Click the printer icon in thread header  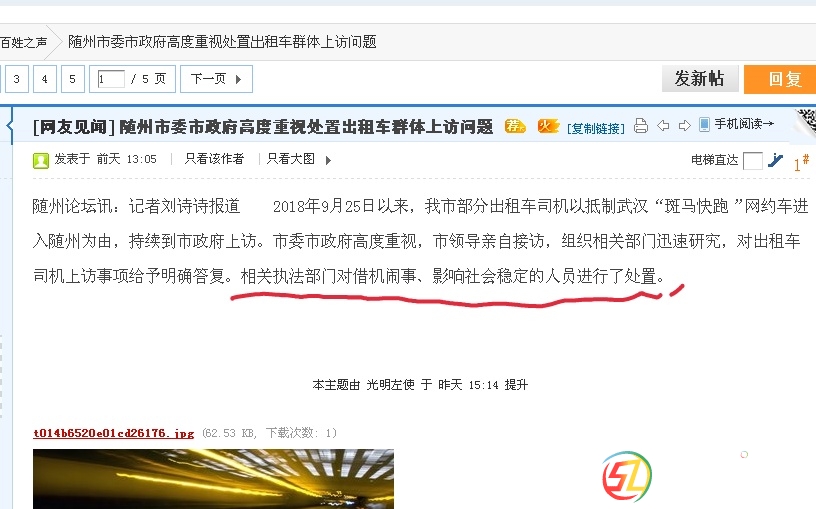coord(641,125)
